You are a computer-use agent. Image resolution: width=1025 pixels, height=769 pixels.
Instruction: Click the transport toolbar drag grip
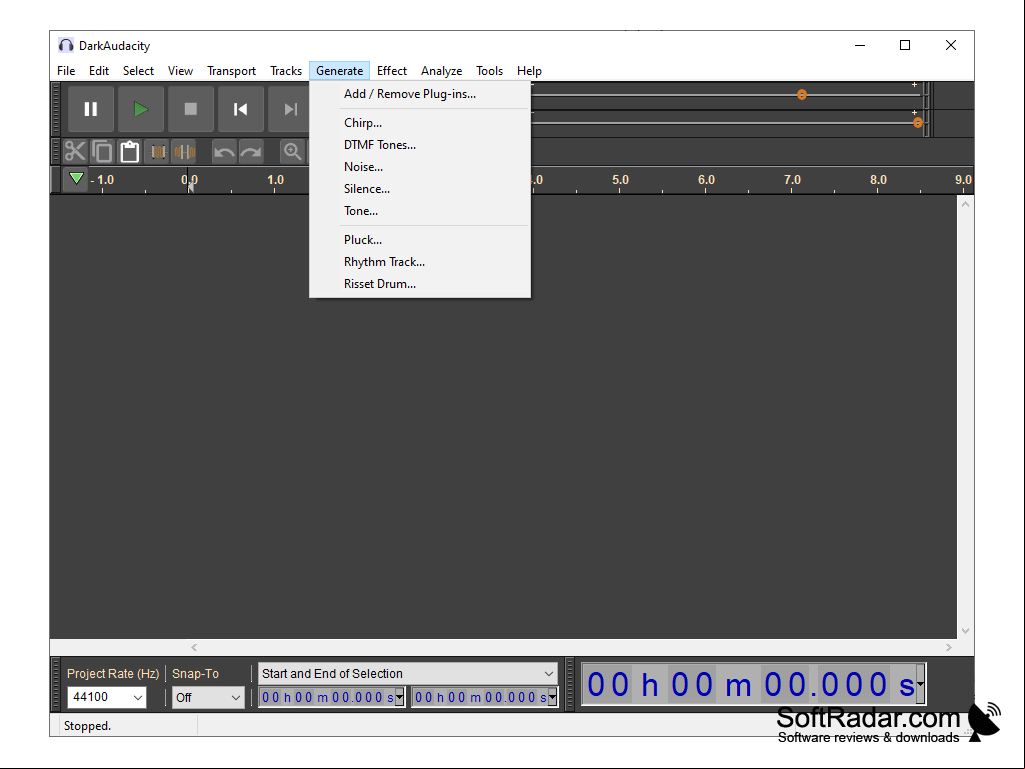56,109
